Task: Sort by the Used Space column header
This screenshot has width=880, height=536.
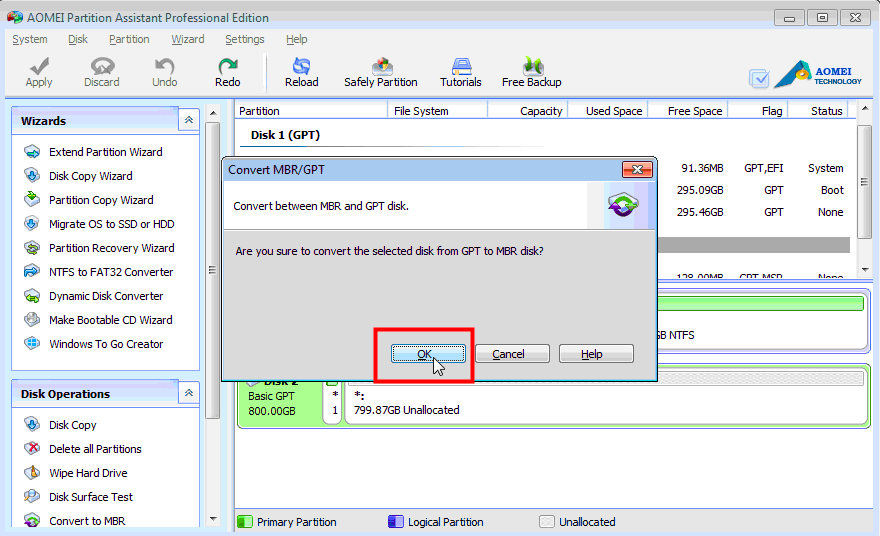Action: (x=608, y=111)
